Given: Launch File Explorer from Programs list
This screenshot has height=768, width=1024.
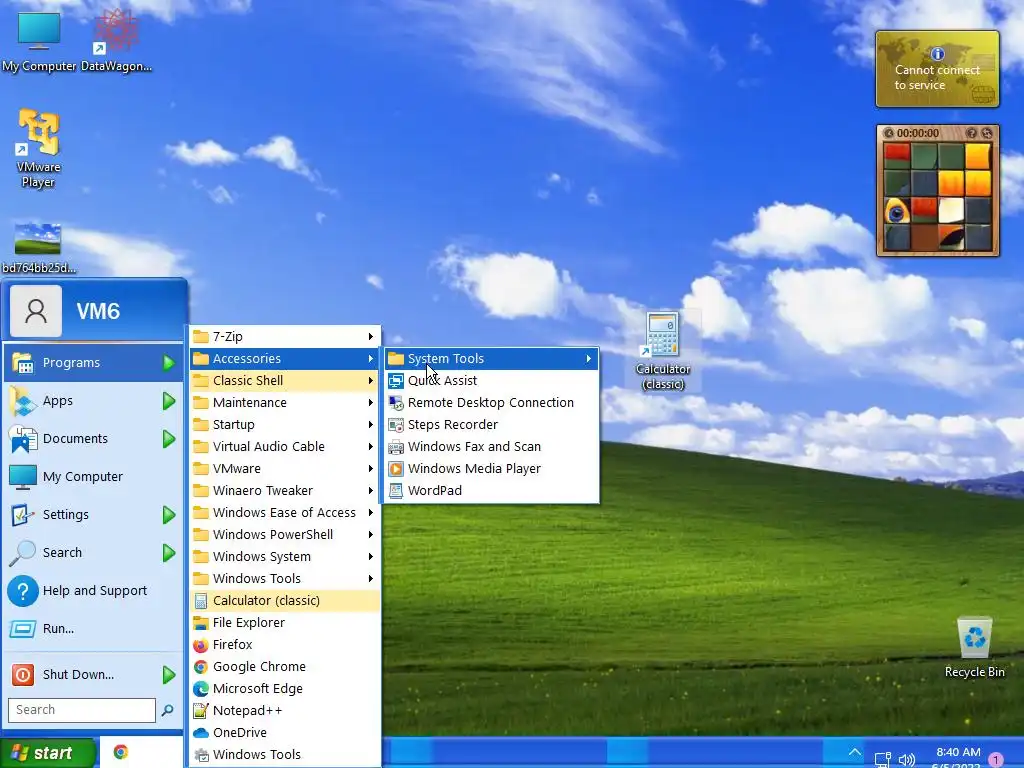Looking at the screenshot, I should coord(285,622).
